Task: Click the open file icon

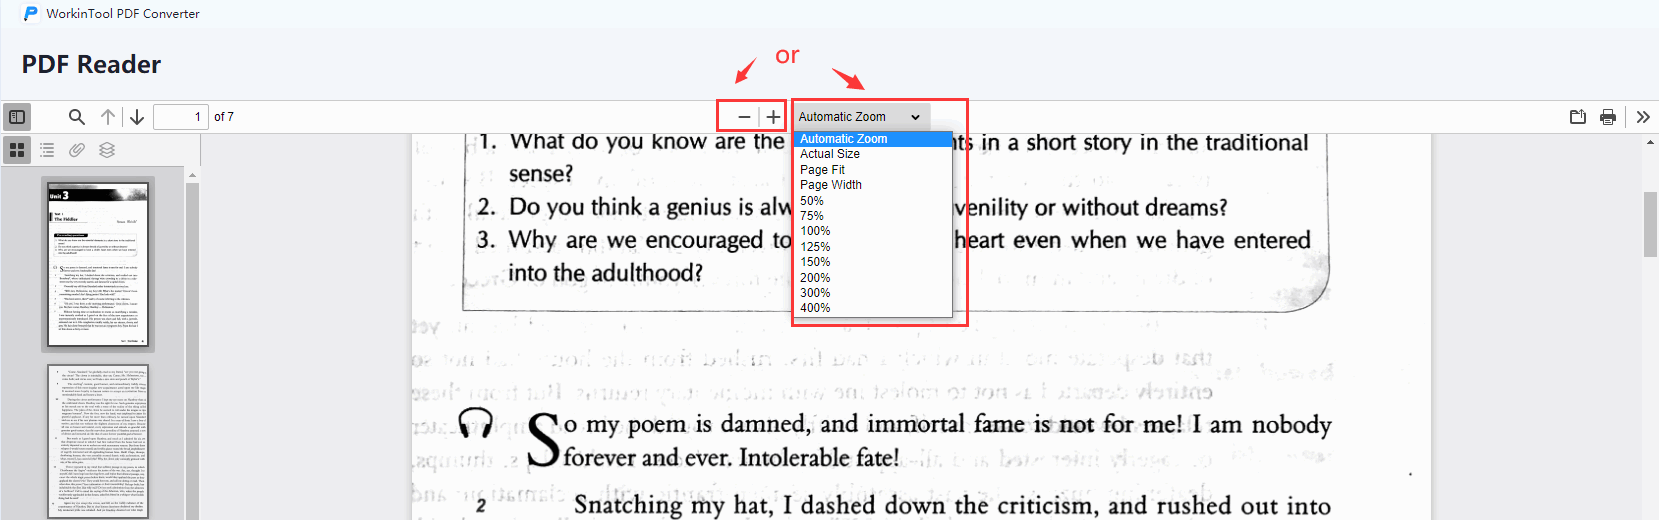Action: [x=1578, y=117]
